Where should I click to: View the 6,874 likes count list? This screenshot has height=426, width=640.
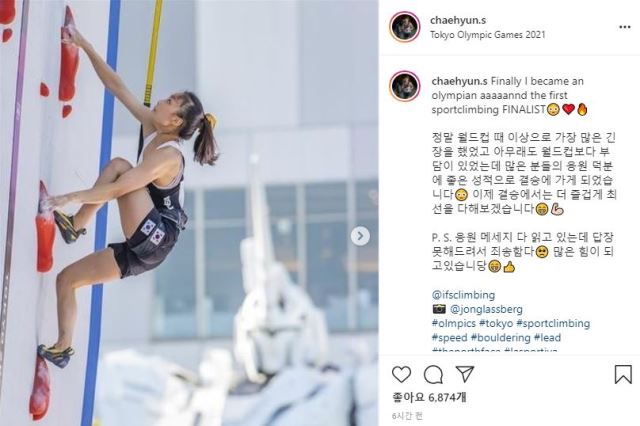click(429, 397)
